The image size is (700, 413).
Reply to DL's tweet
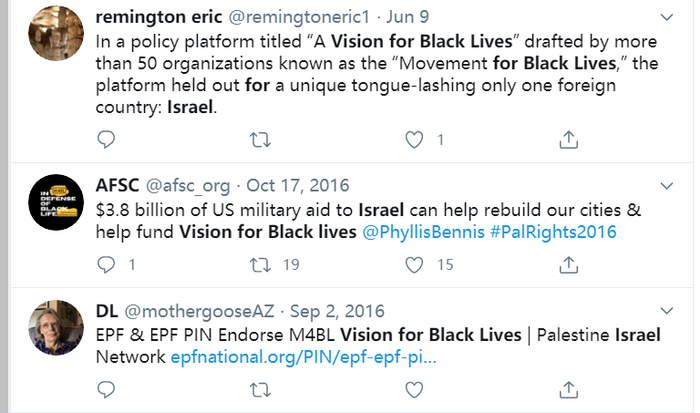[106, 388]
